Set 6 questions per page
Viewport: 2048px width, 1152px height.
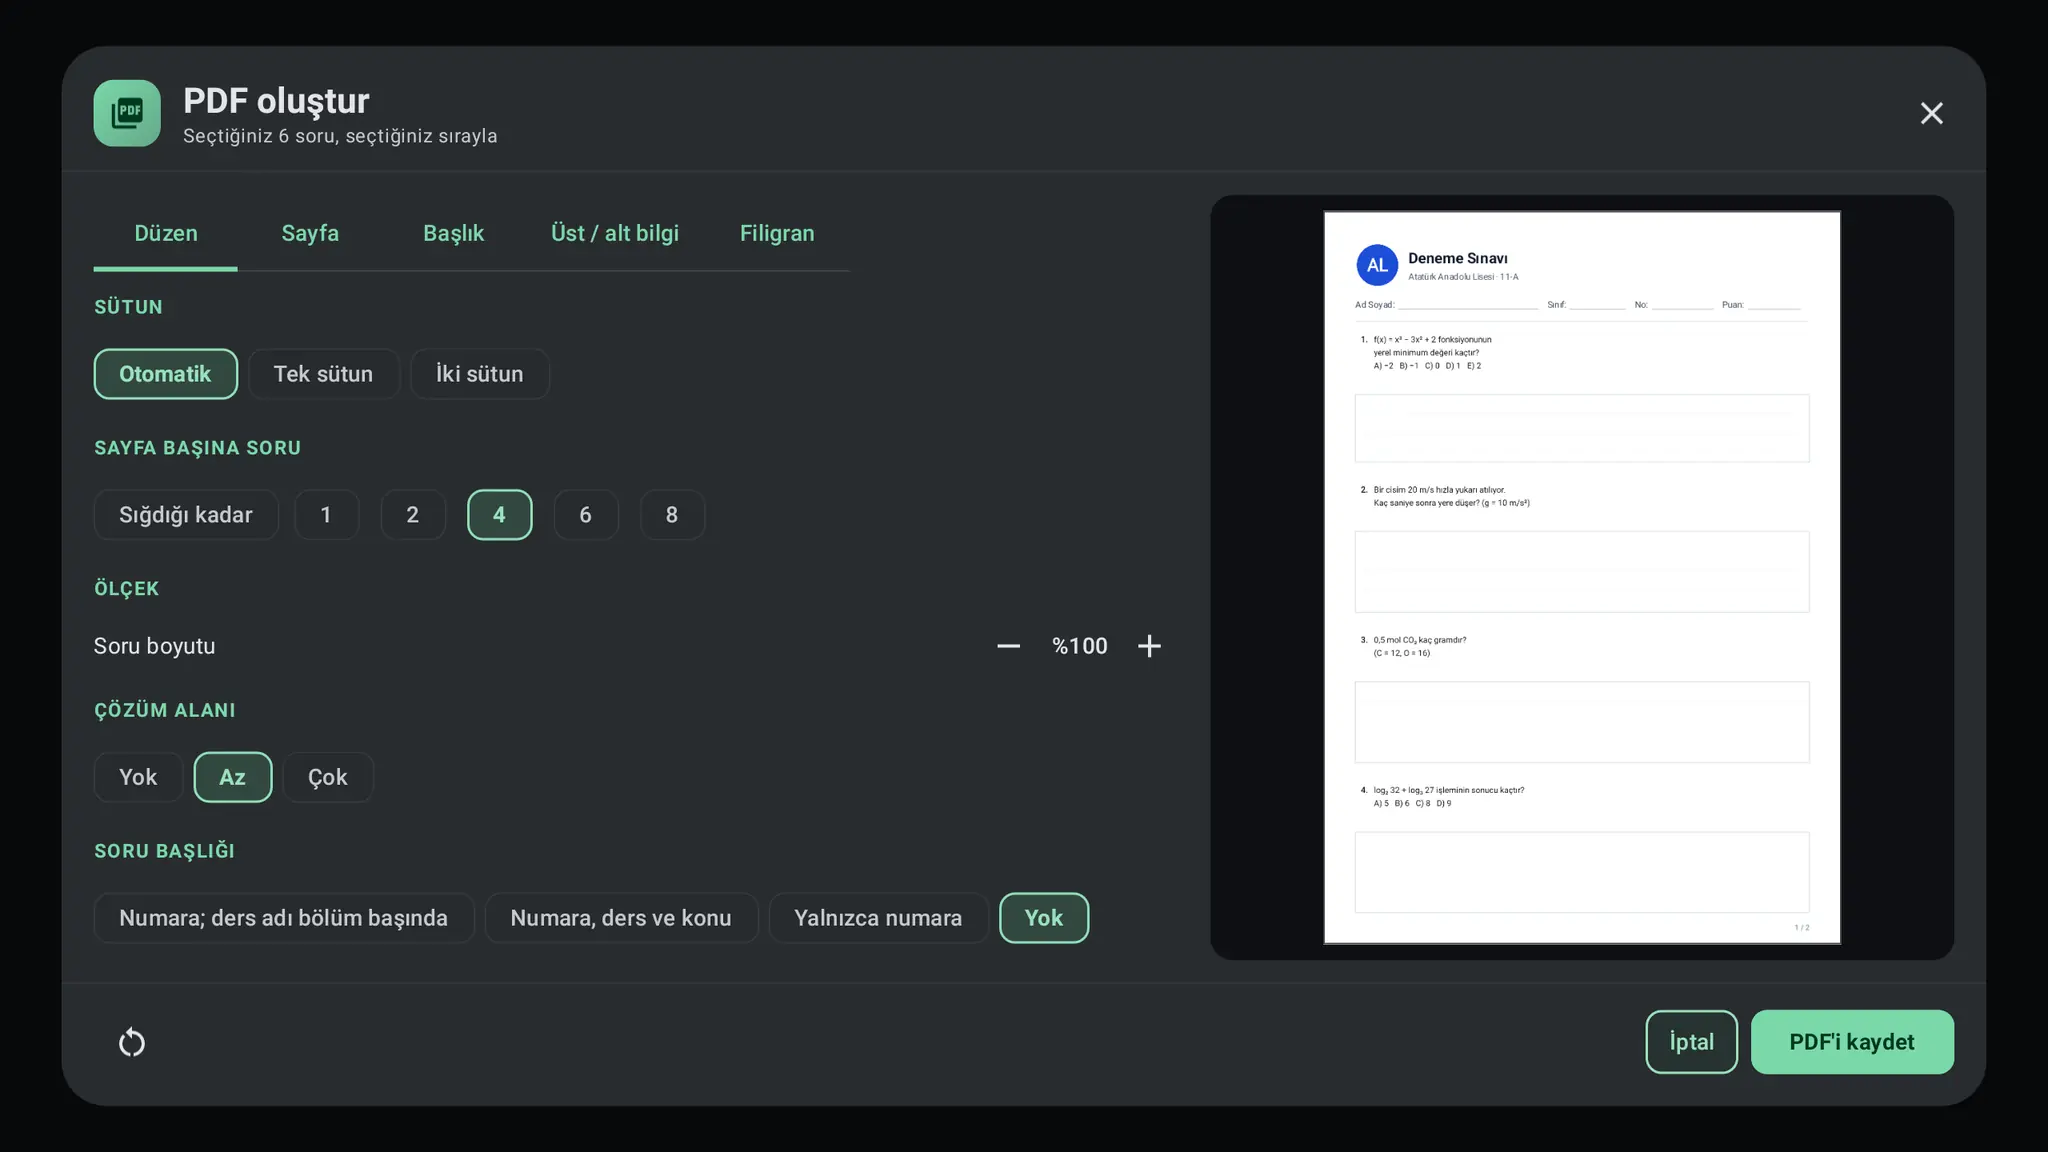585,515
